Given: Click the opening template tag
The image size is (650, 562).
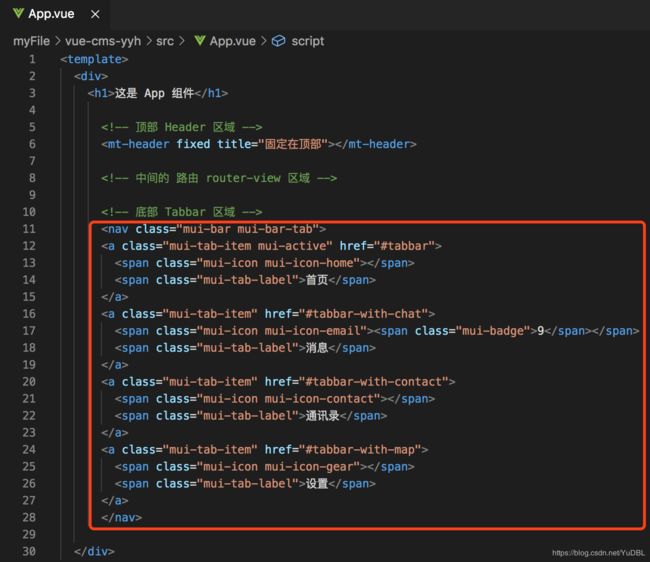Looking at the screenshot, I should pos(94,59).
